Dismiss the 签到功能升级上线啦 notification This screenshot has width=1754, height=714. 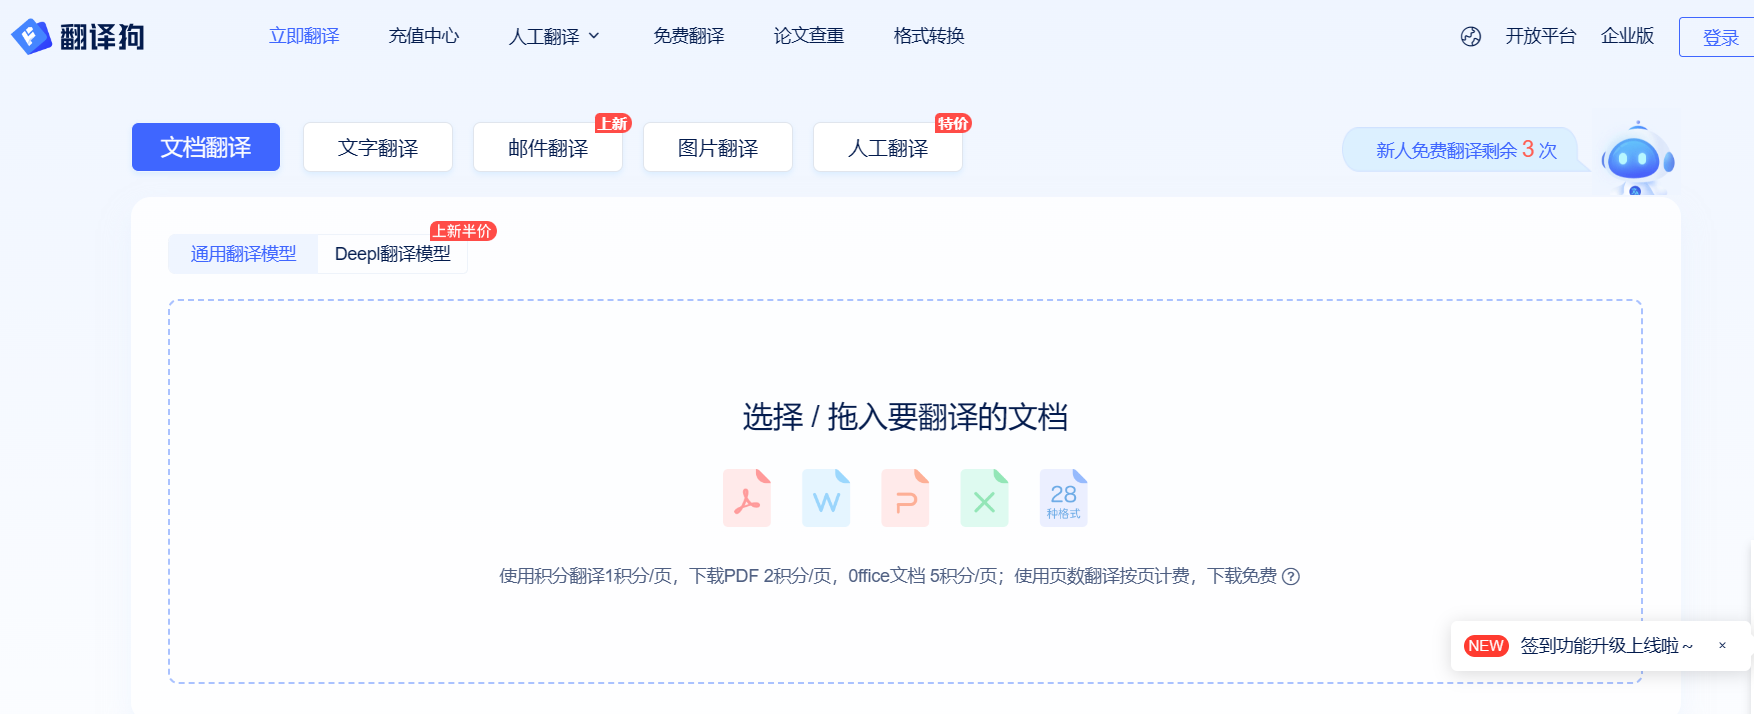coord(1722,646)
